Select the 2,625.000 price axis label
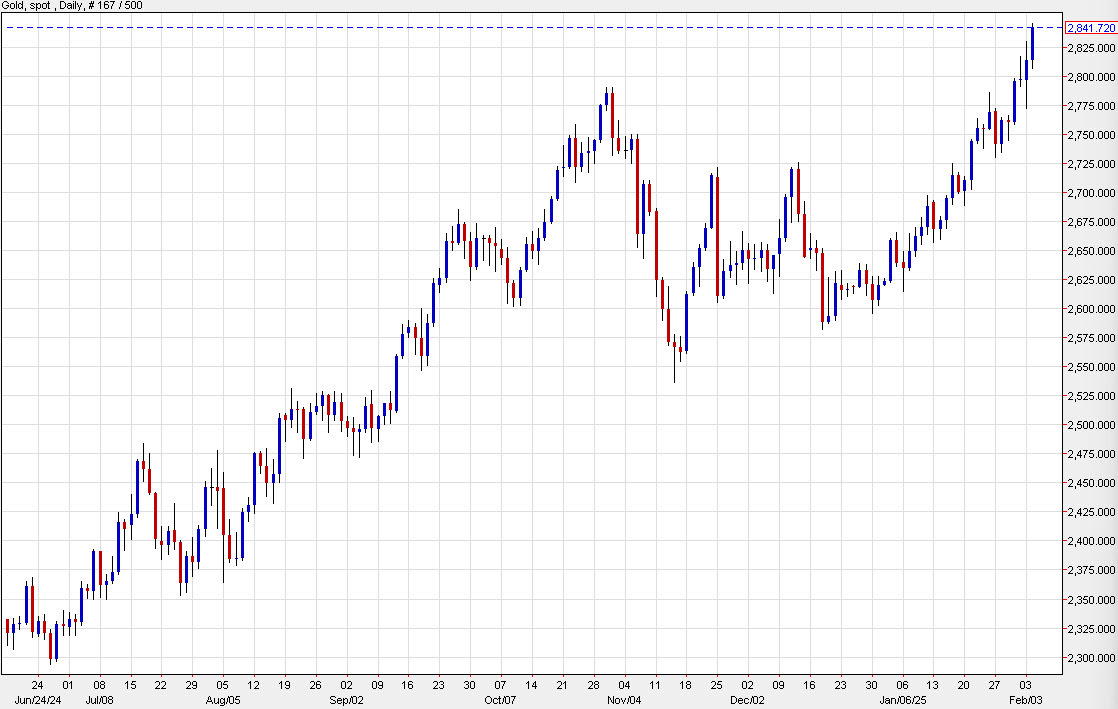 [x=1091, y=280]
